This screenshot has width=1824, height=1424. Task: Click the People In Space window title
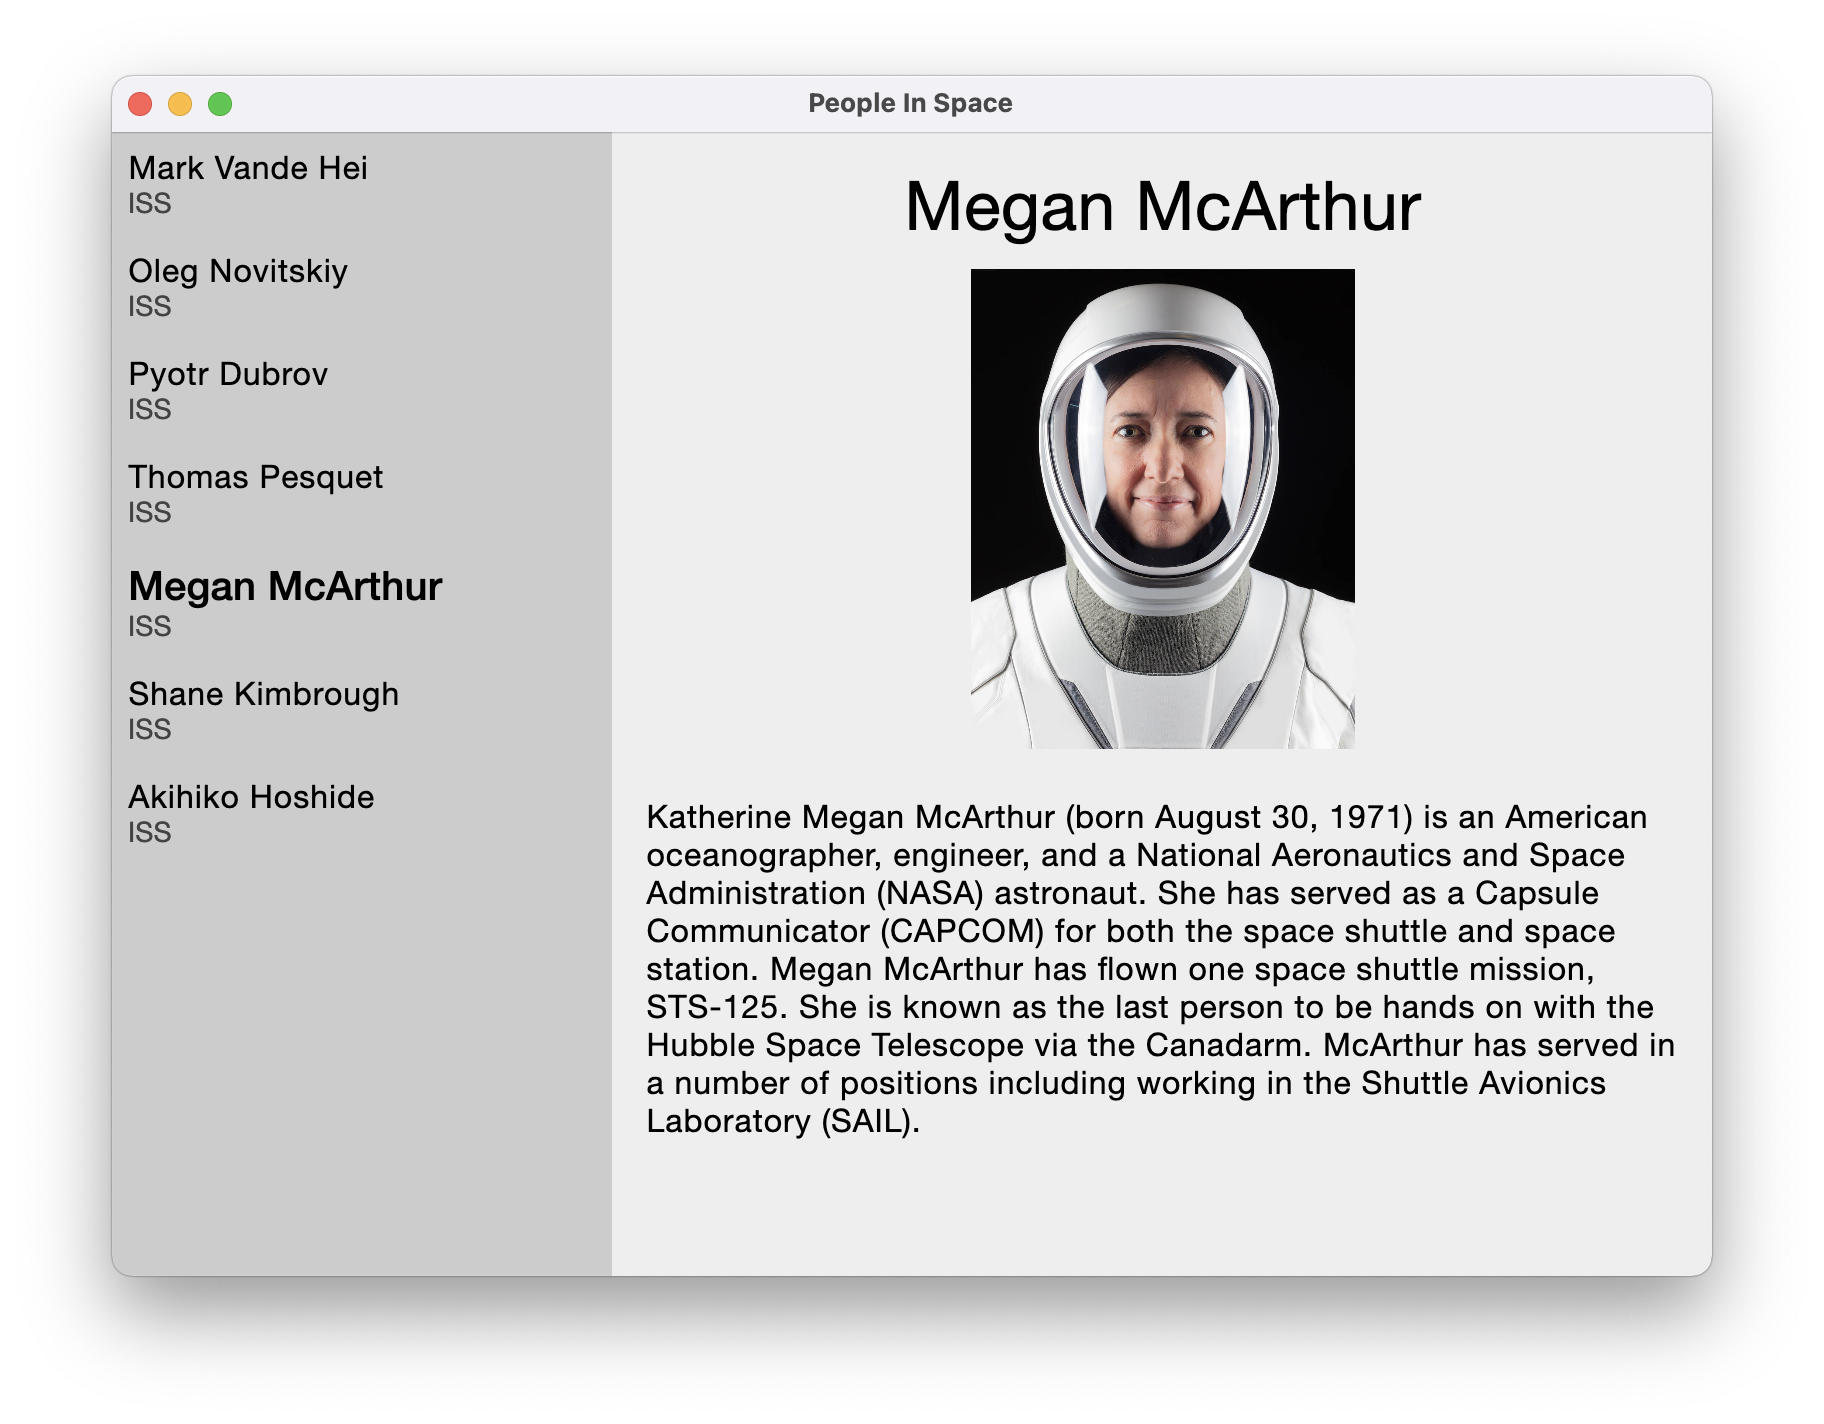910,103
